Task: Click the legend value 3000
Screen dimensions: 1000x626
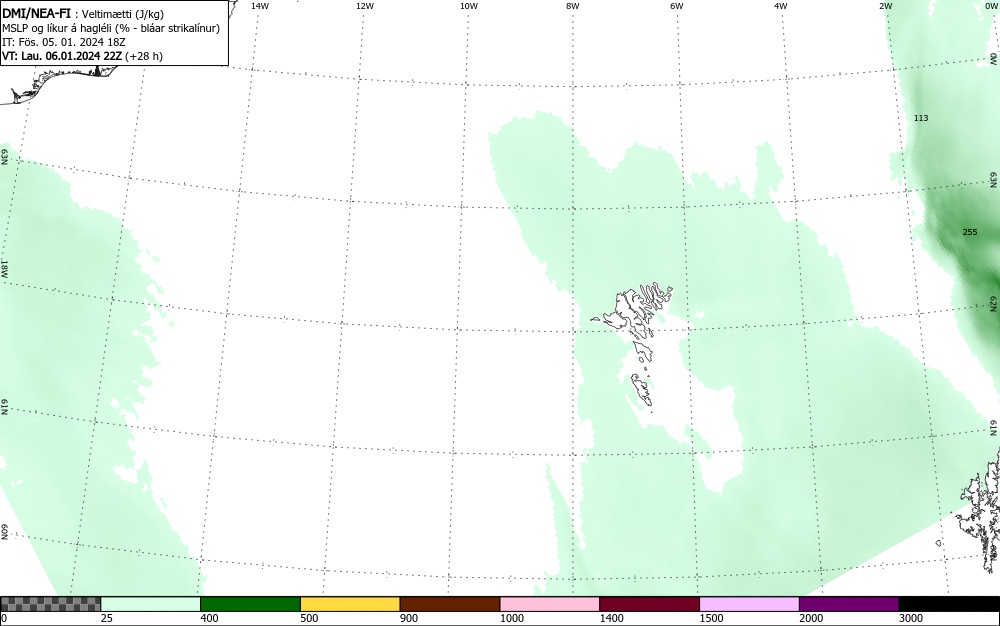Action: click(911, 618)
